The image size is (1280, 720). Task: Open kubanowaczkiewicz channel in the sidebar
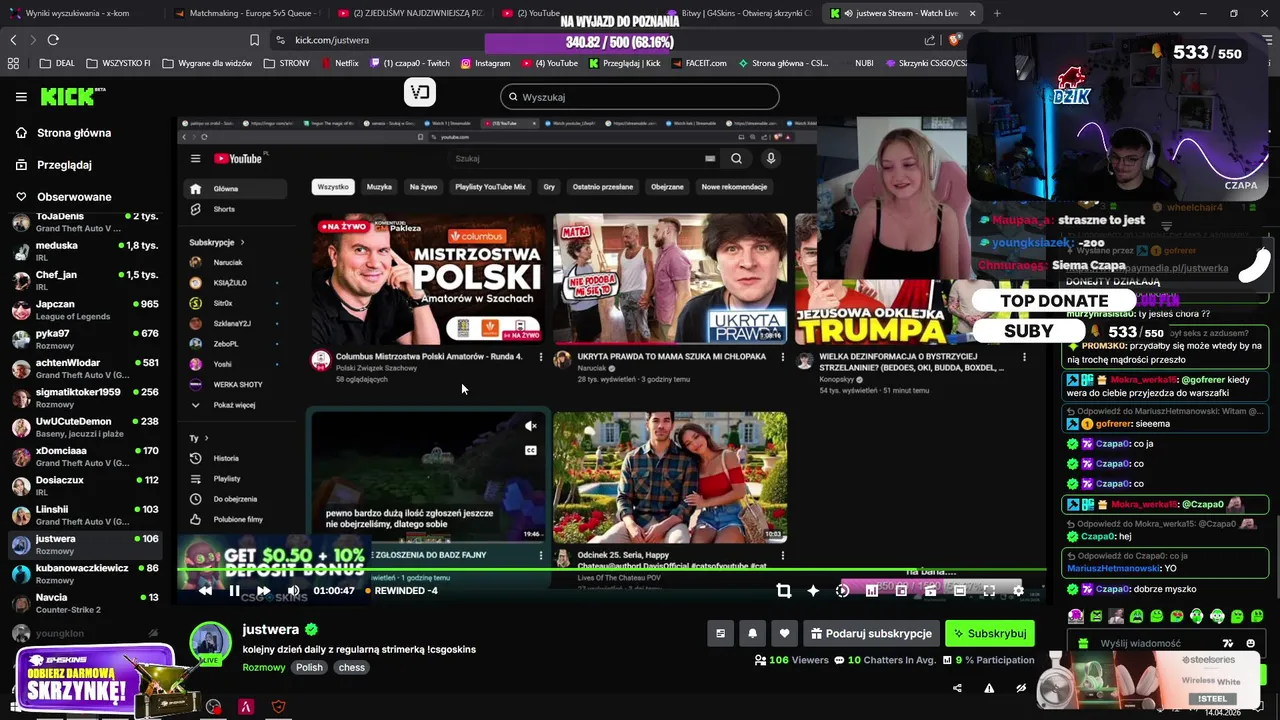click(85, 574)
